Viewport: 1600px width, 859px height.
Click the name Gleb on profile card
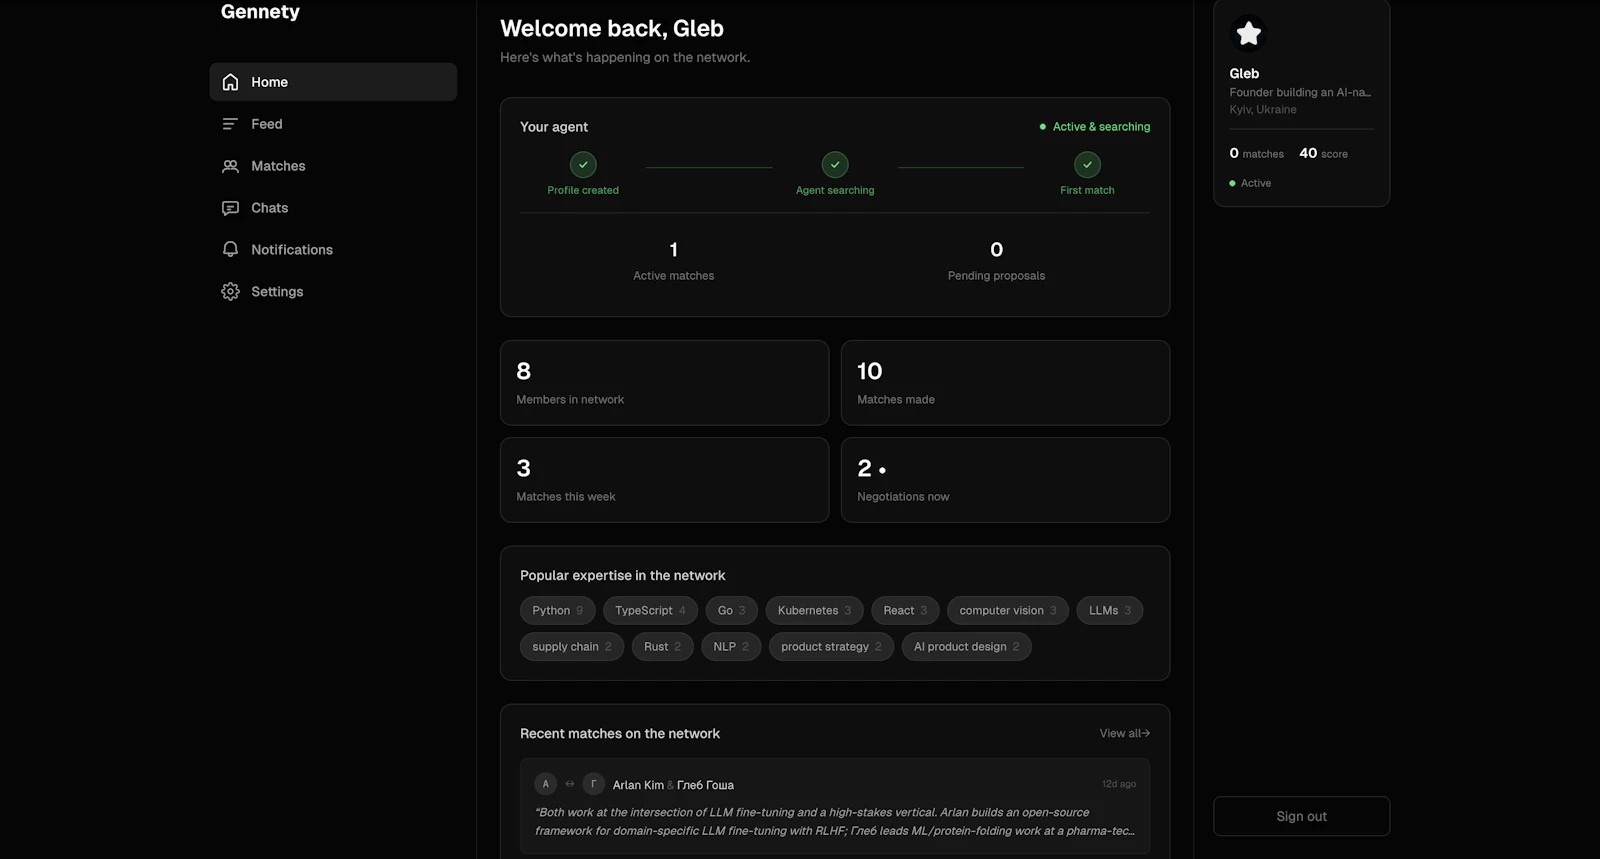(1244, 73)
